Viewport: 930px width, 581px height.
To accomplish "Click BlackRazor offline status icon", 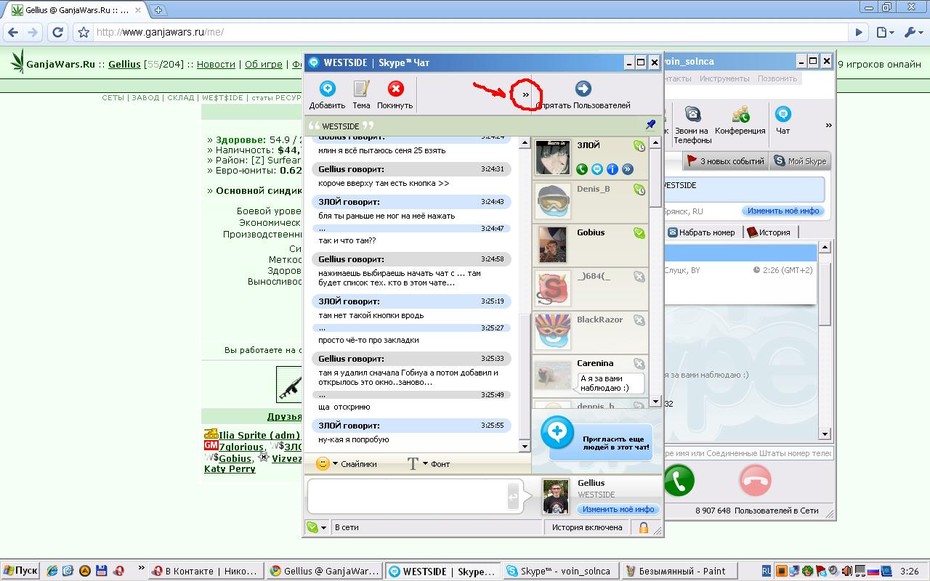I will [639, 320].
